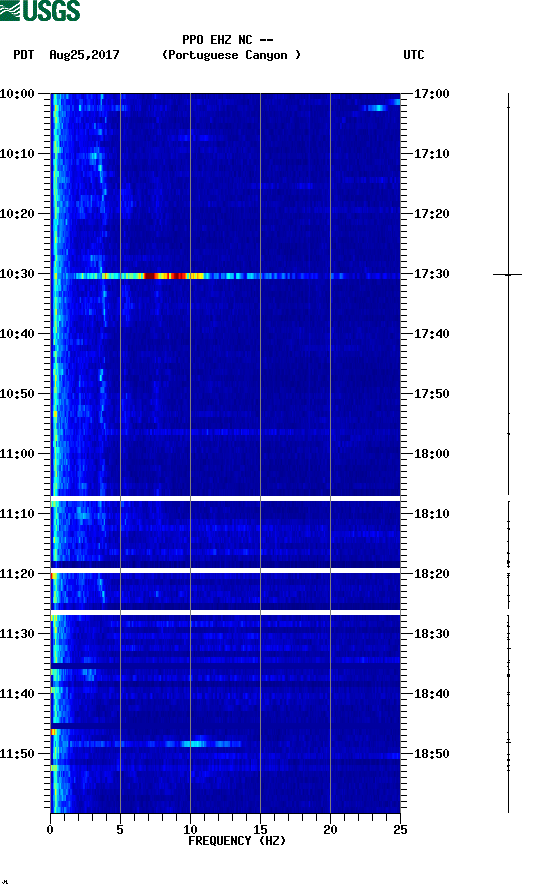Click the seismogram spike at 17:30
This screenshot has height=893, width=552.
tap(508, 275)
